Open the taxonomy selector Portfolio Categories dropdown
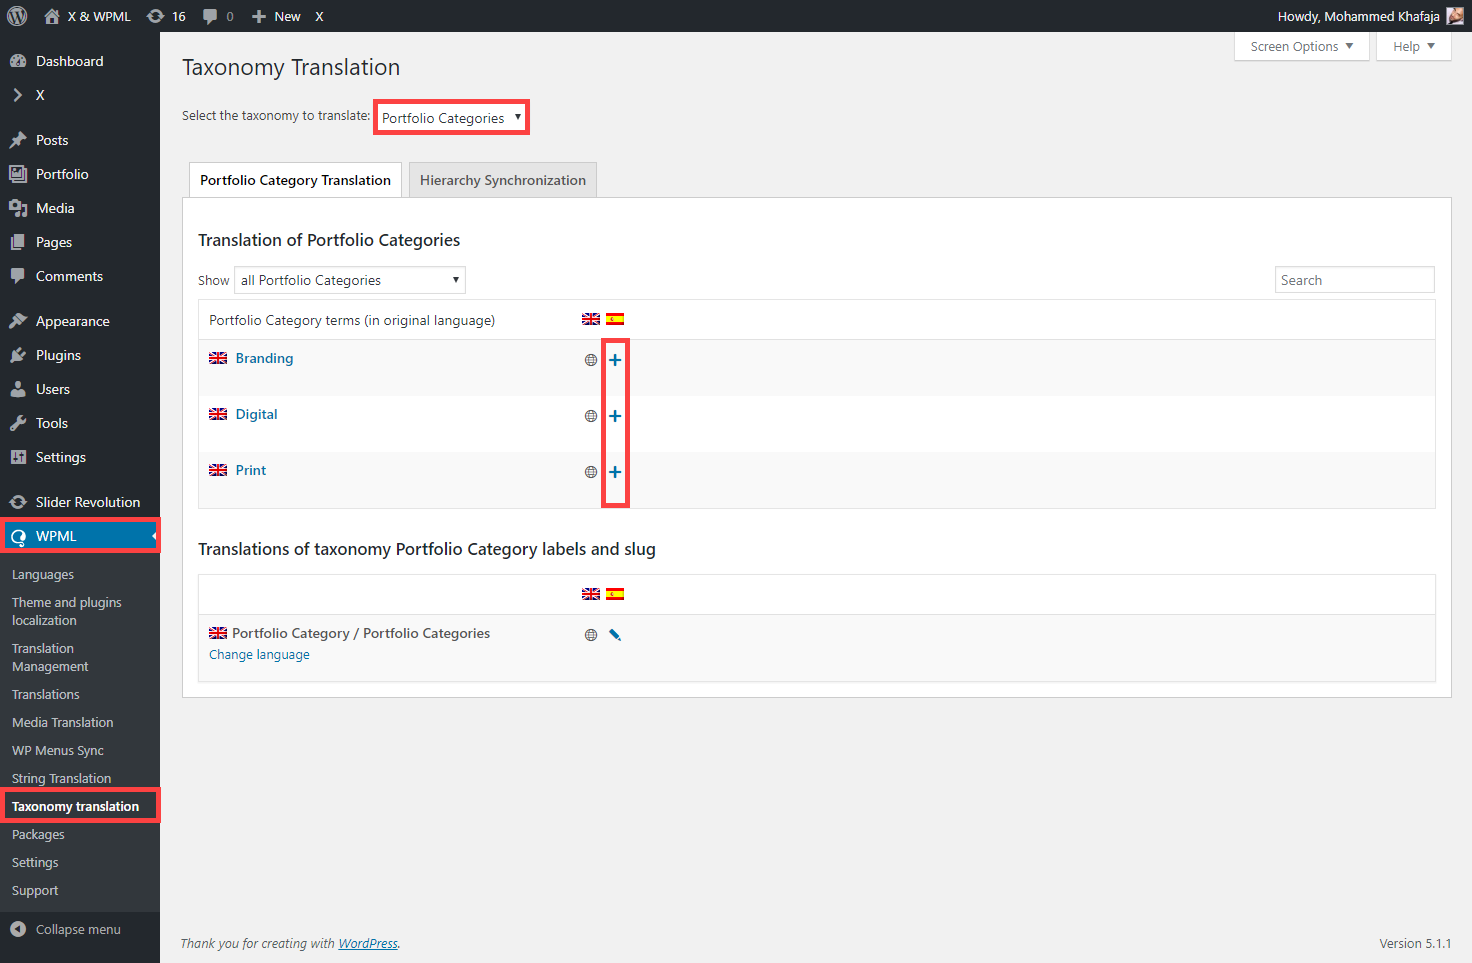 click(x=451, y=118)
